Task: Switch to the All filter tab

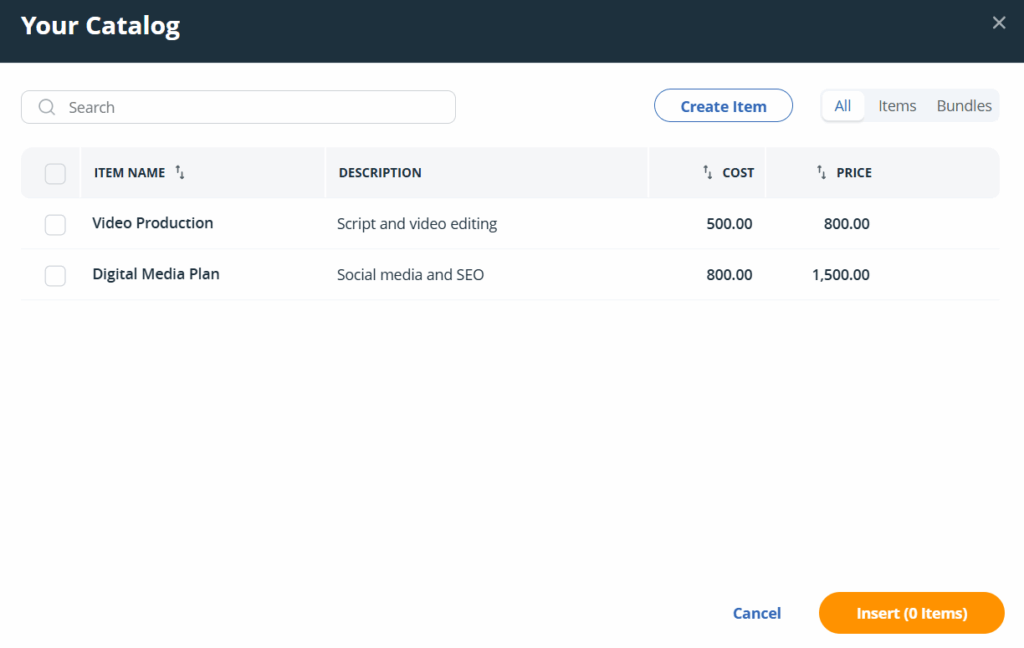Action: (x=843, y=106)
